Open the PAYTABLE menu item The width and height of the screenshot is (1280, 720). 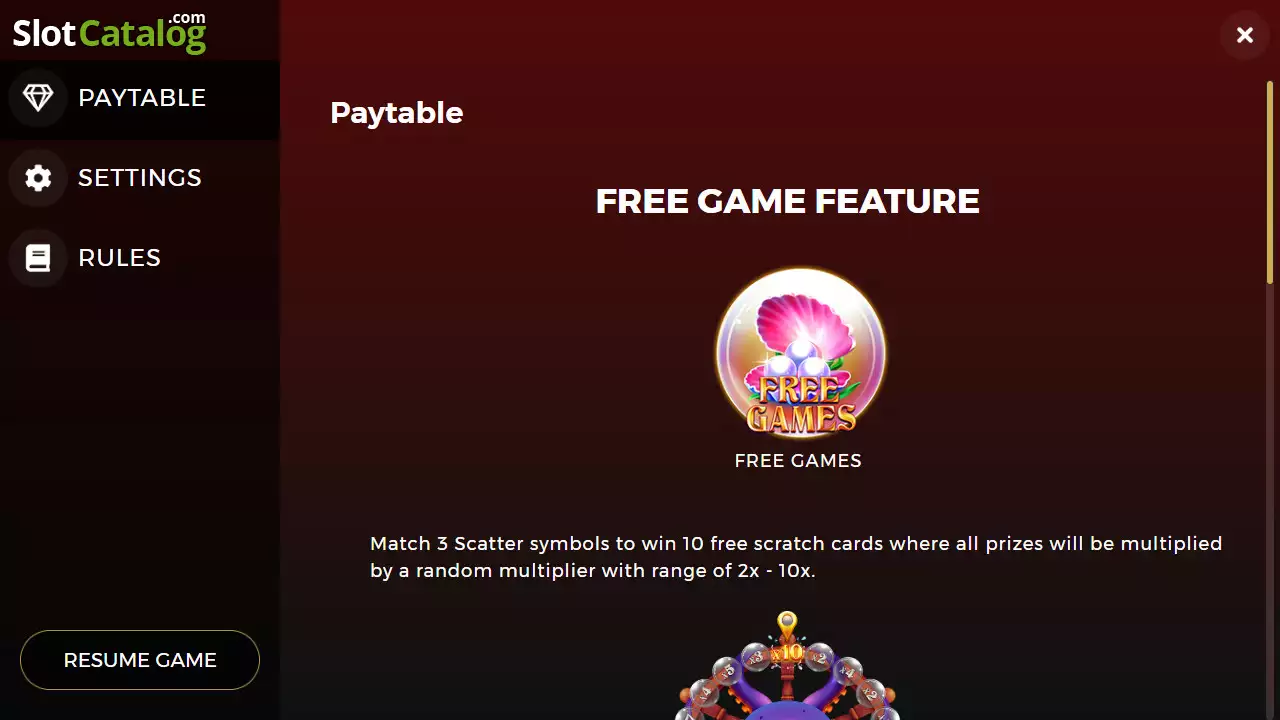pos(140,98)
